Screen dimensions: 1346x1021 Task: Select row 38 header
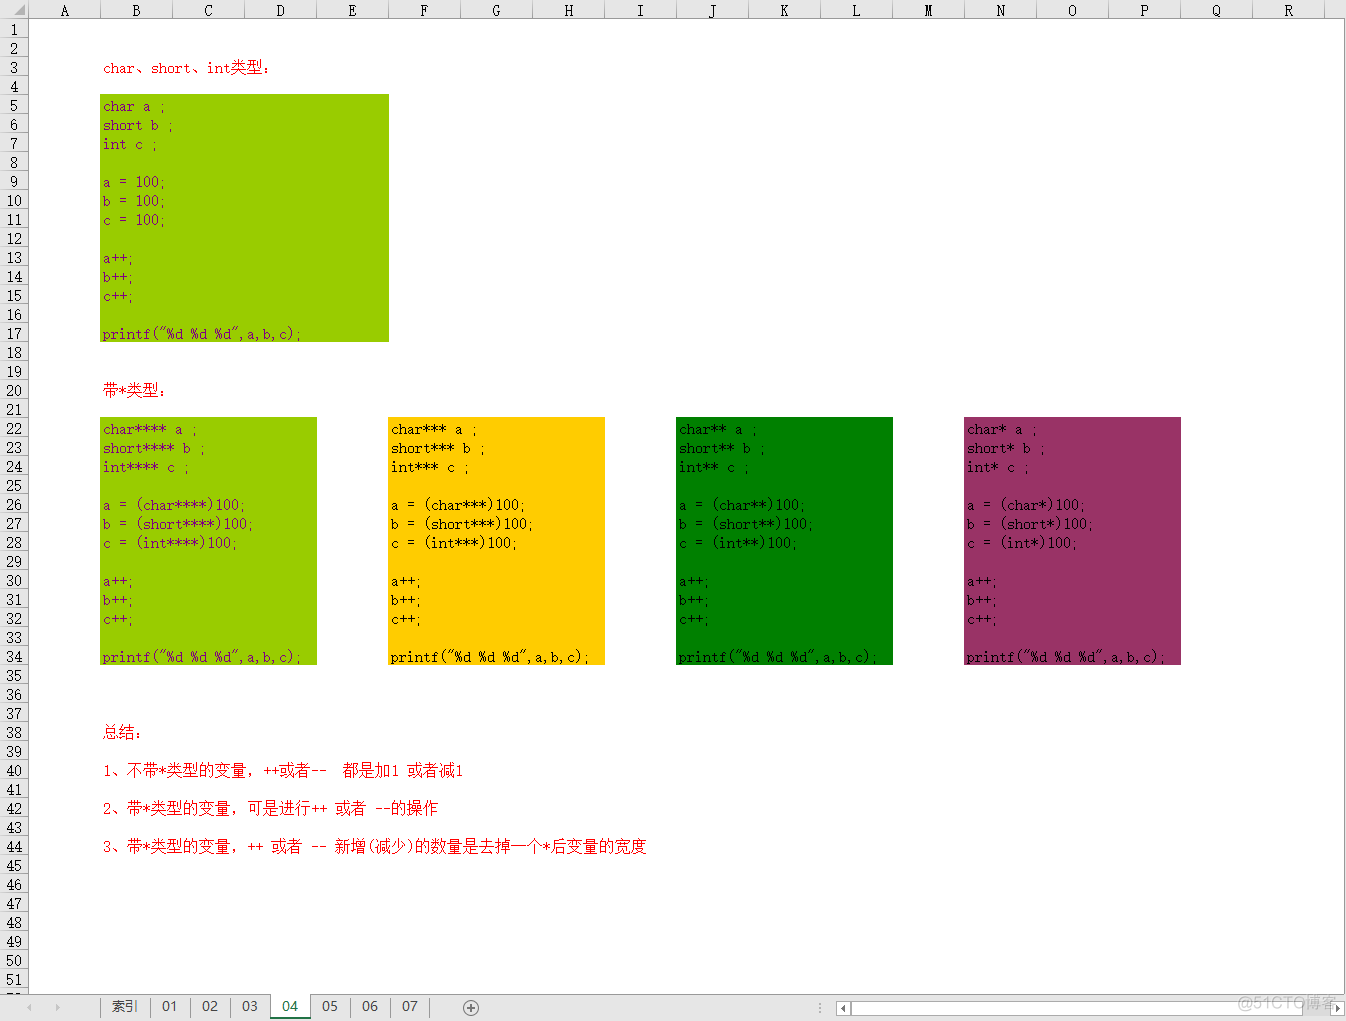click(14, 733)
